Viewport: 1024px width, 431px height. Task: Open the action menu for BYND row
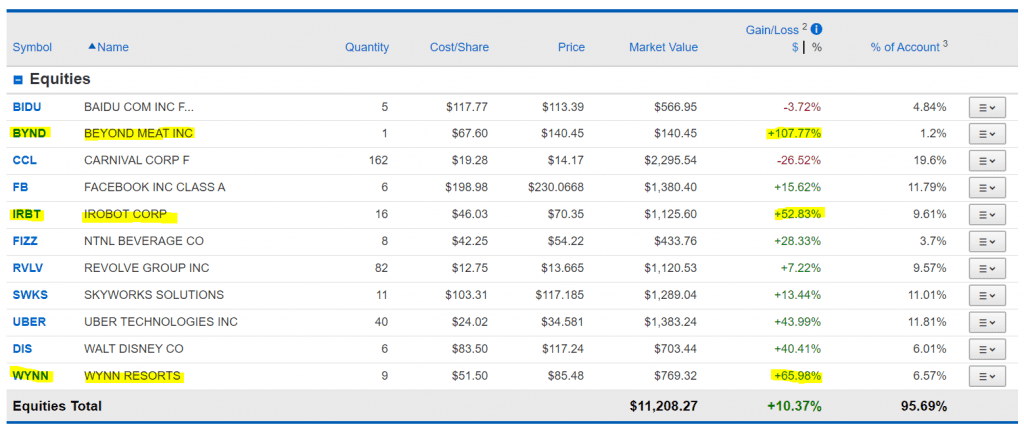985,134
